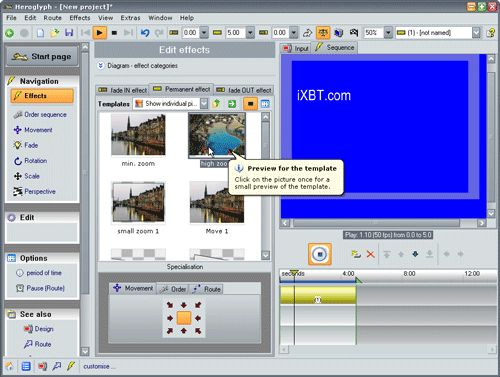Click the Undo arrow icon

pyautogui.click(x=145, y=33)
